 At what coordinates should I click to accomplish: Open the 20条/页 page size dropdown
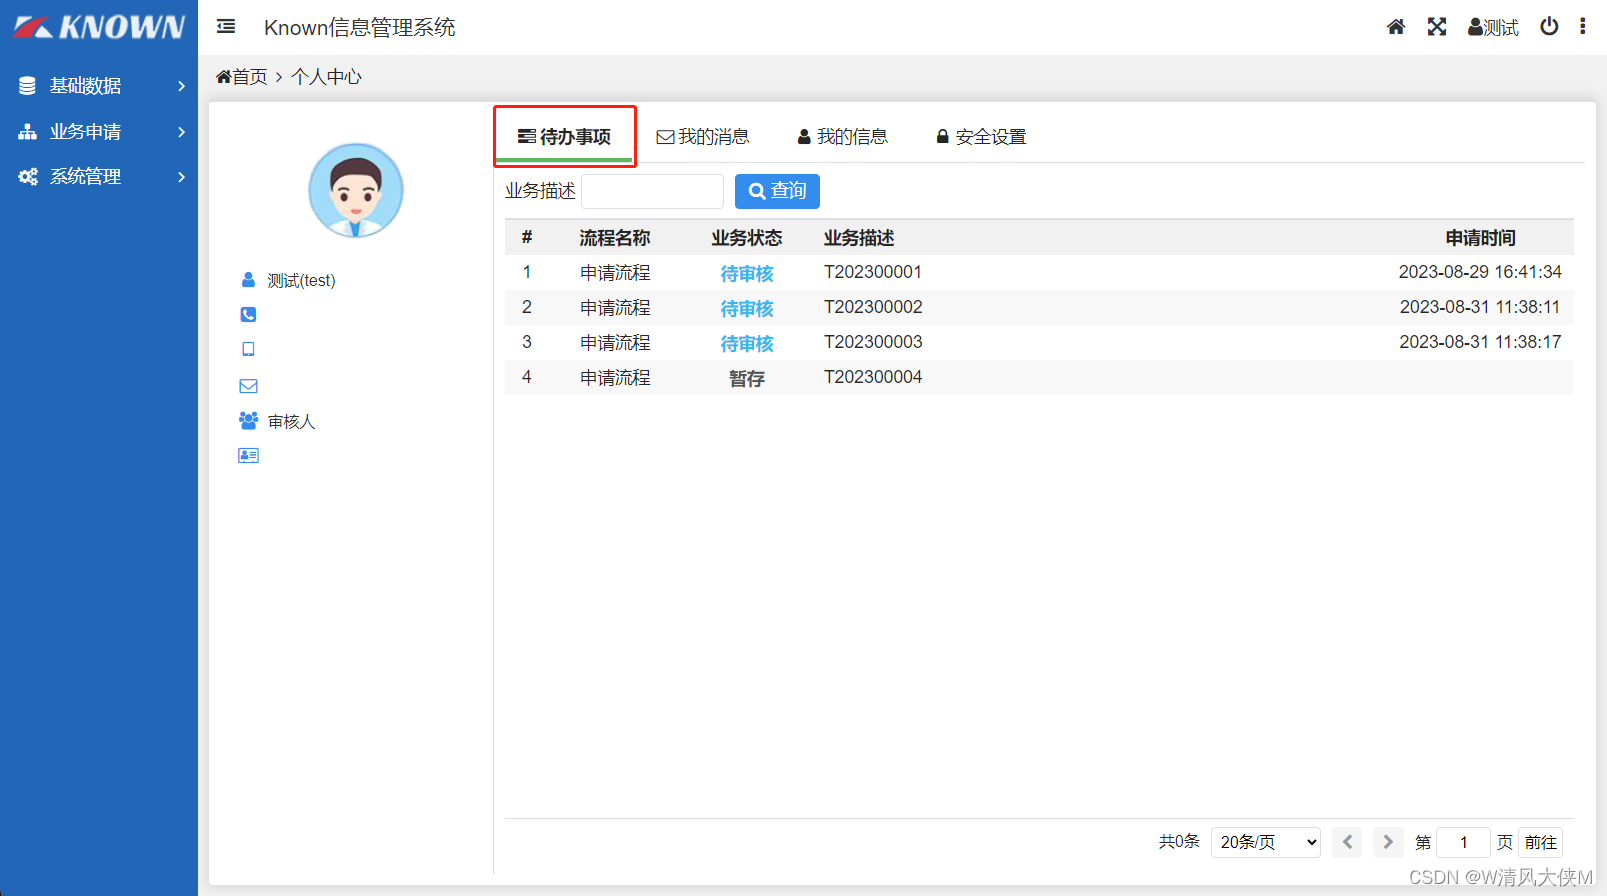click(1266, 843)
